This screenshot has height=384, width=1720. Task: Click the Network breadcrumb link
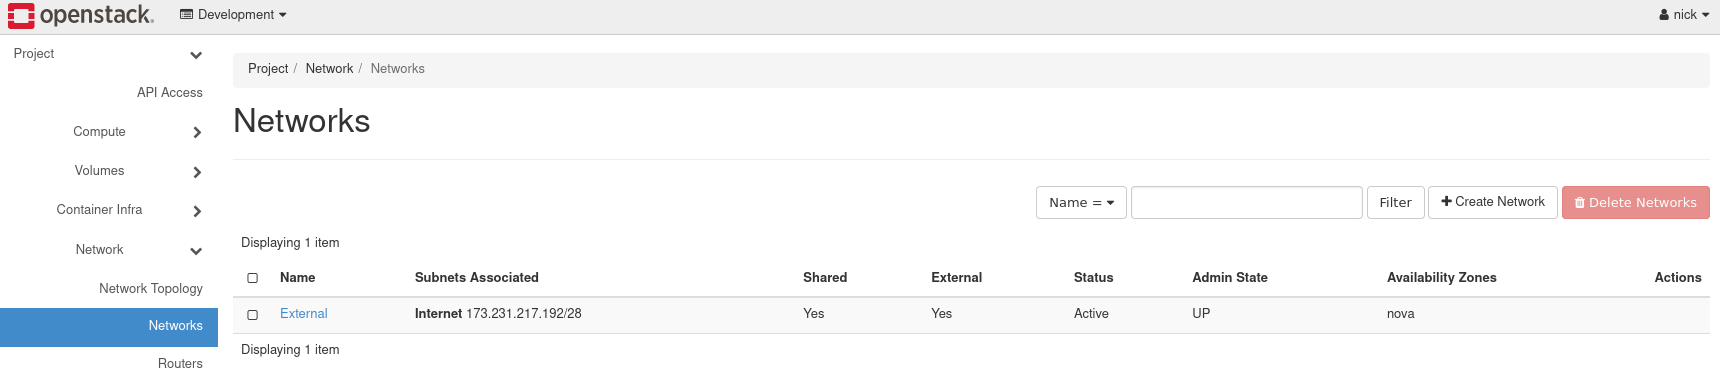(329, 69)
